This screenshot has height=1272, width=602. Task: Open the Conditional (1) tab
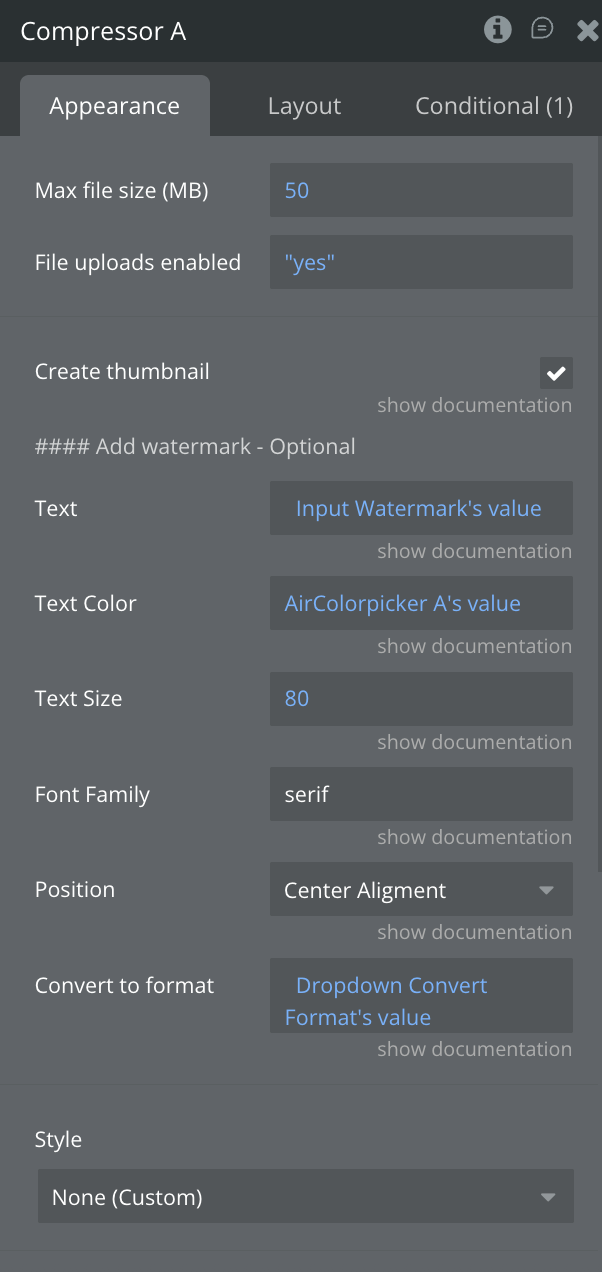click(494, 106)
